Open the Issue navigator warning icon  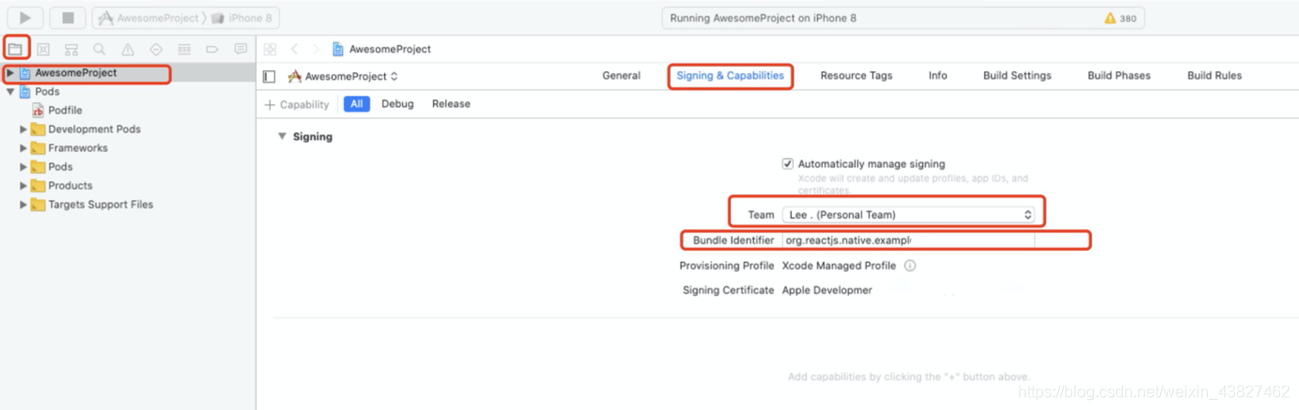[x=128, y=49]
